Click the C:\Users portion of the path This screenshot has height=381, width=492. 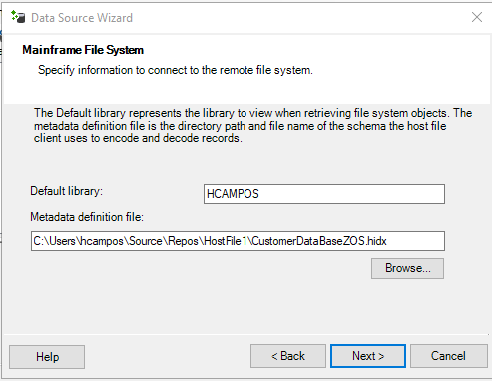click(55, 241)
